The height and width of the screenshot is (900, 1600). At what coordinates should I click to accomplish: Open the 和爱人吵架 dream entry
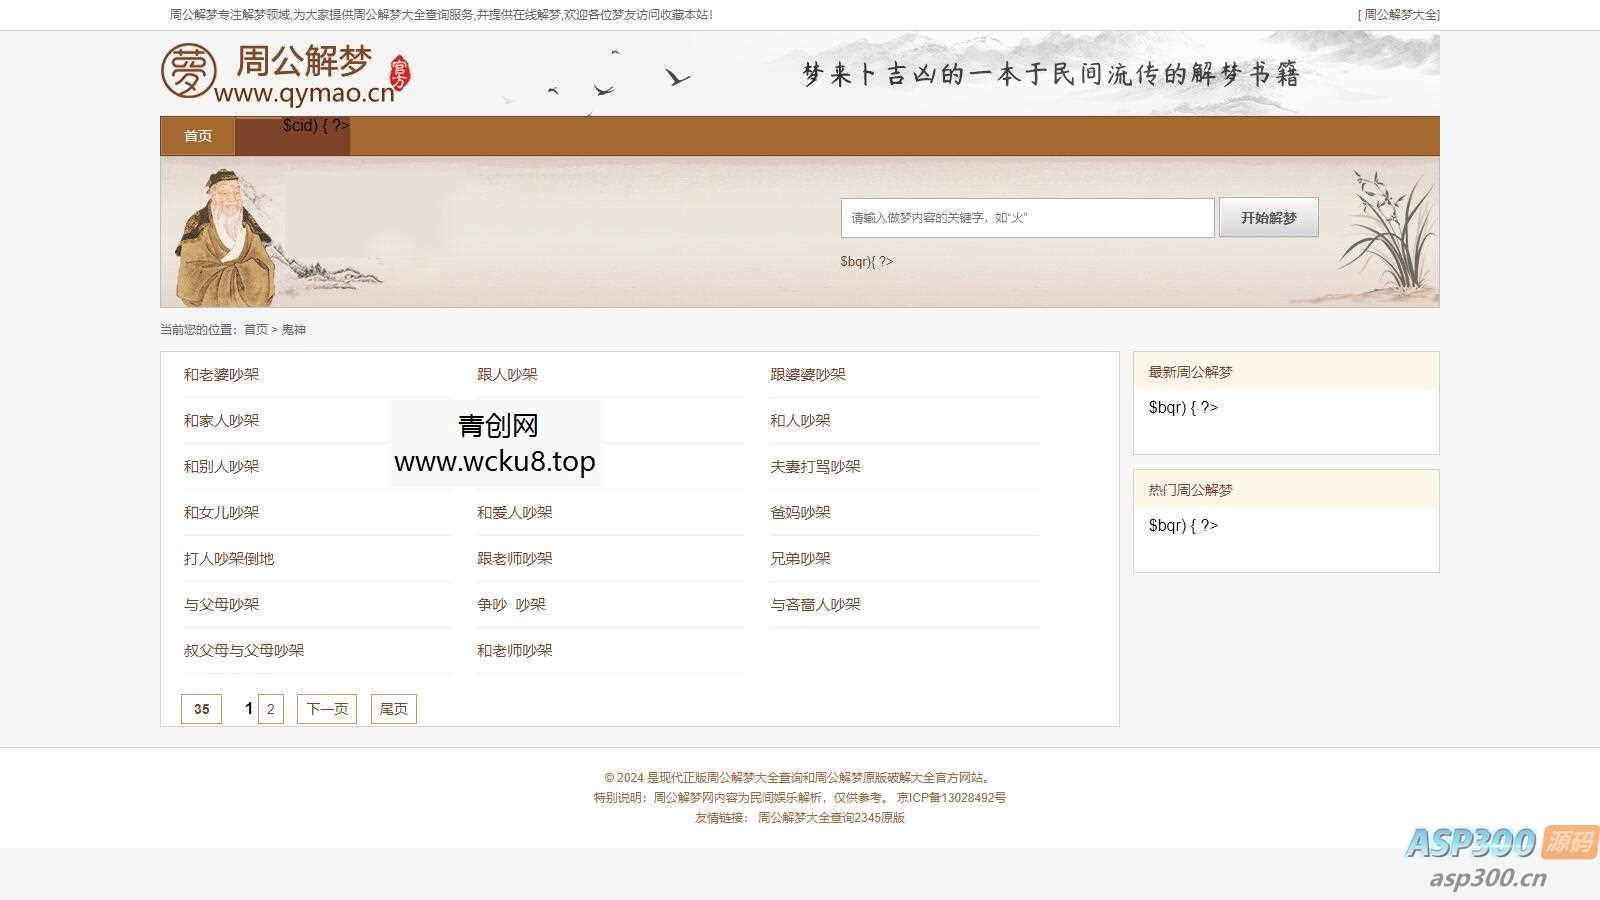coord(513,512)
